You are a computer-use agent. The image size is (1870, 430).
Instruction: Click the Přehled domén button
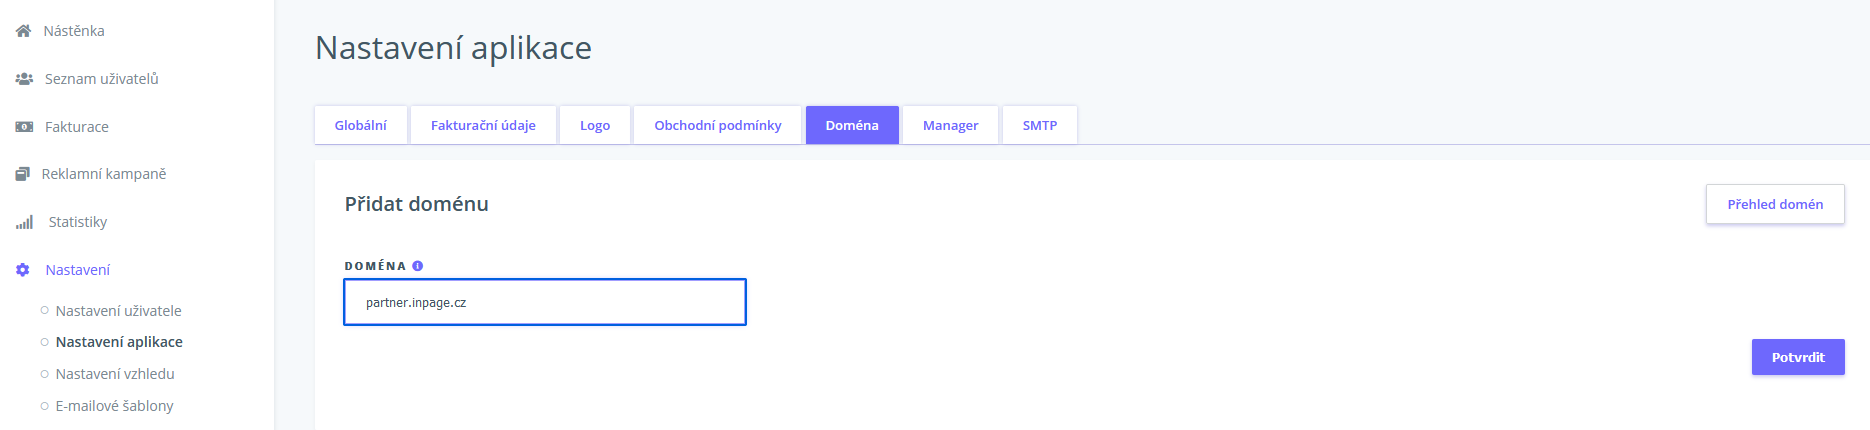point(1774,204)
